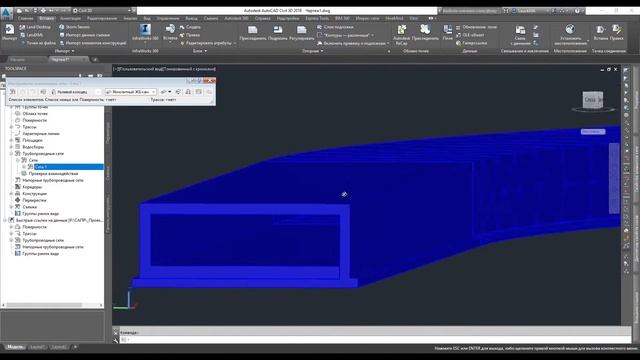Open the frames visibility dropdown in Опорная

(346, 35)
